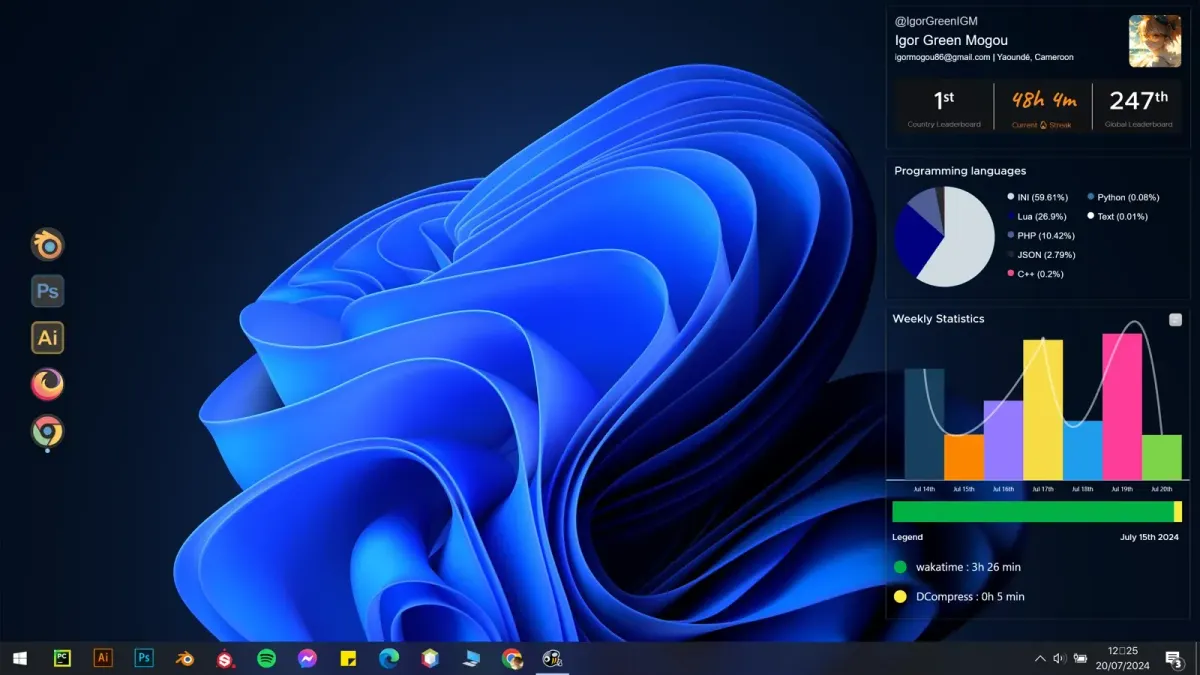Click the volume icon in system tray
This screenshot has height=675, width=1200.
tap(1060, 658)
